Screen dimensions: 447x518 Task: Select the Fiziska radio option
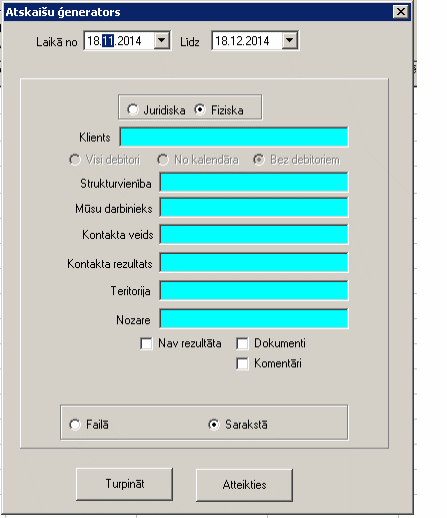(x=200, y=109)
